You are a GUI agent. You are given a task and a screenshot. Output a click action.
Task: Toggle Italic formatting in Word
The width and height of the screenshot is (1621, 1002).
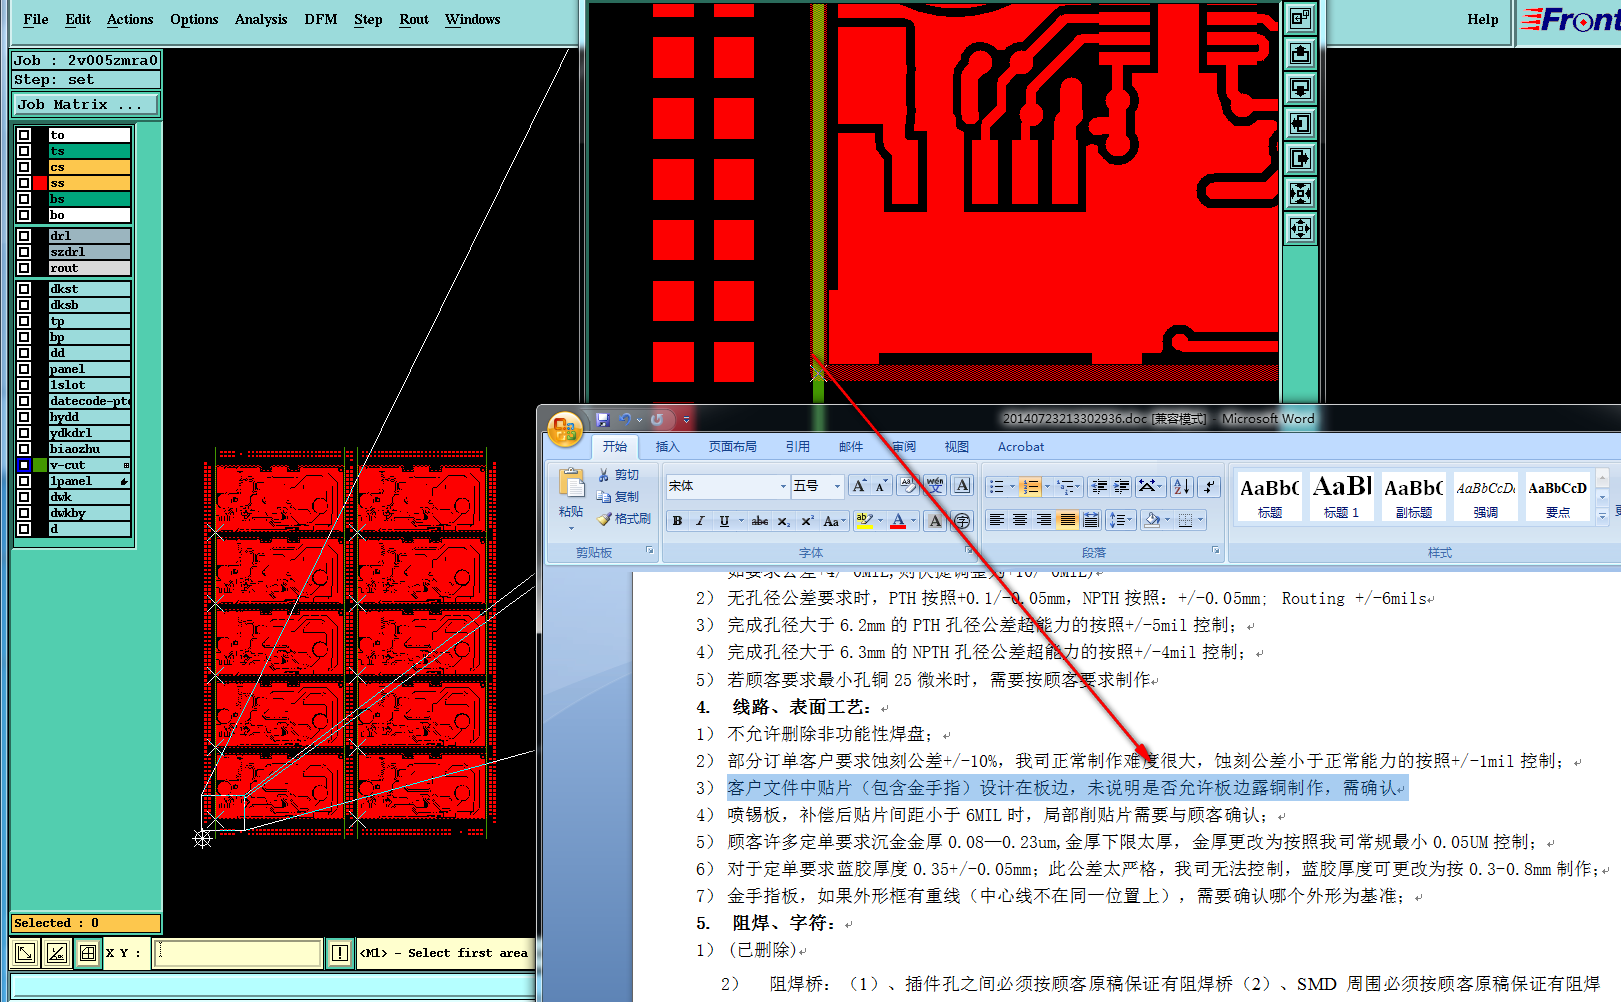coord(700,521)
